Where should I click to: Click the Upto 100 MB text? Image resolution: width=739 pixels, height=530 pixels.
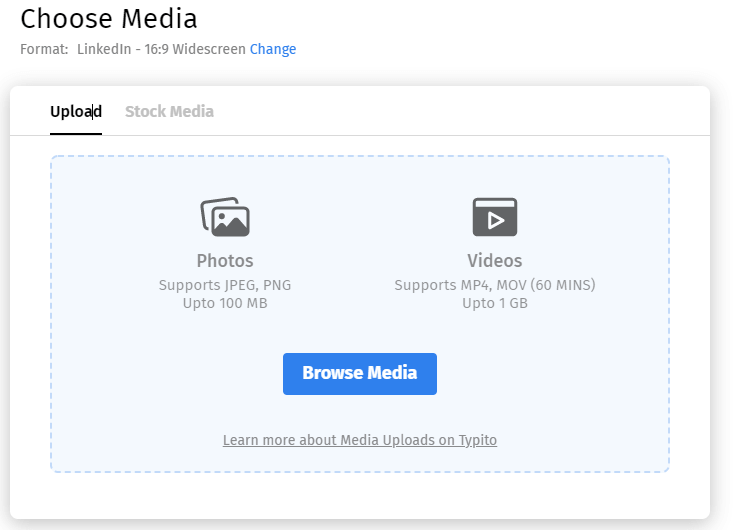click(x=225, y=303)
